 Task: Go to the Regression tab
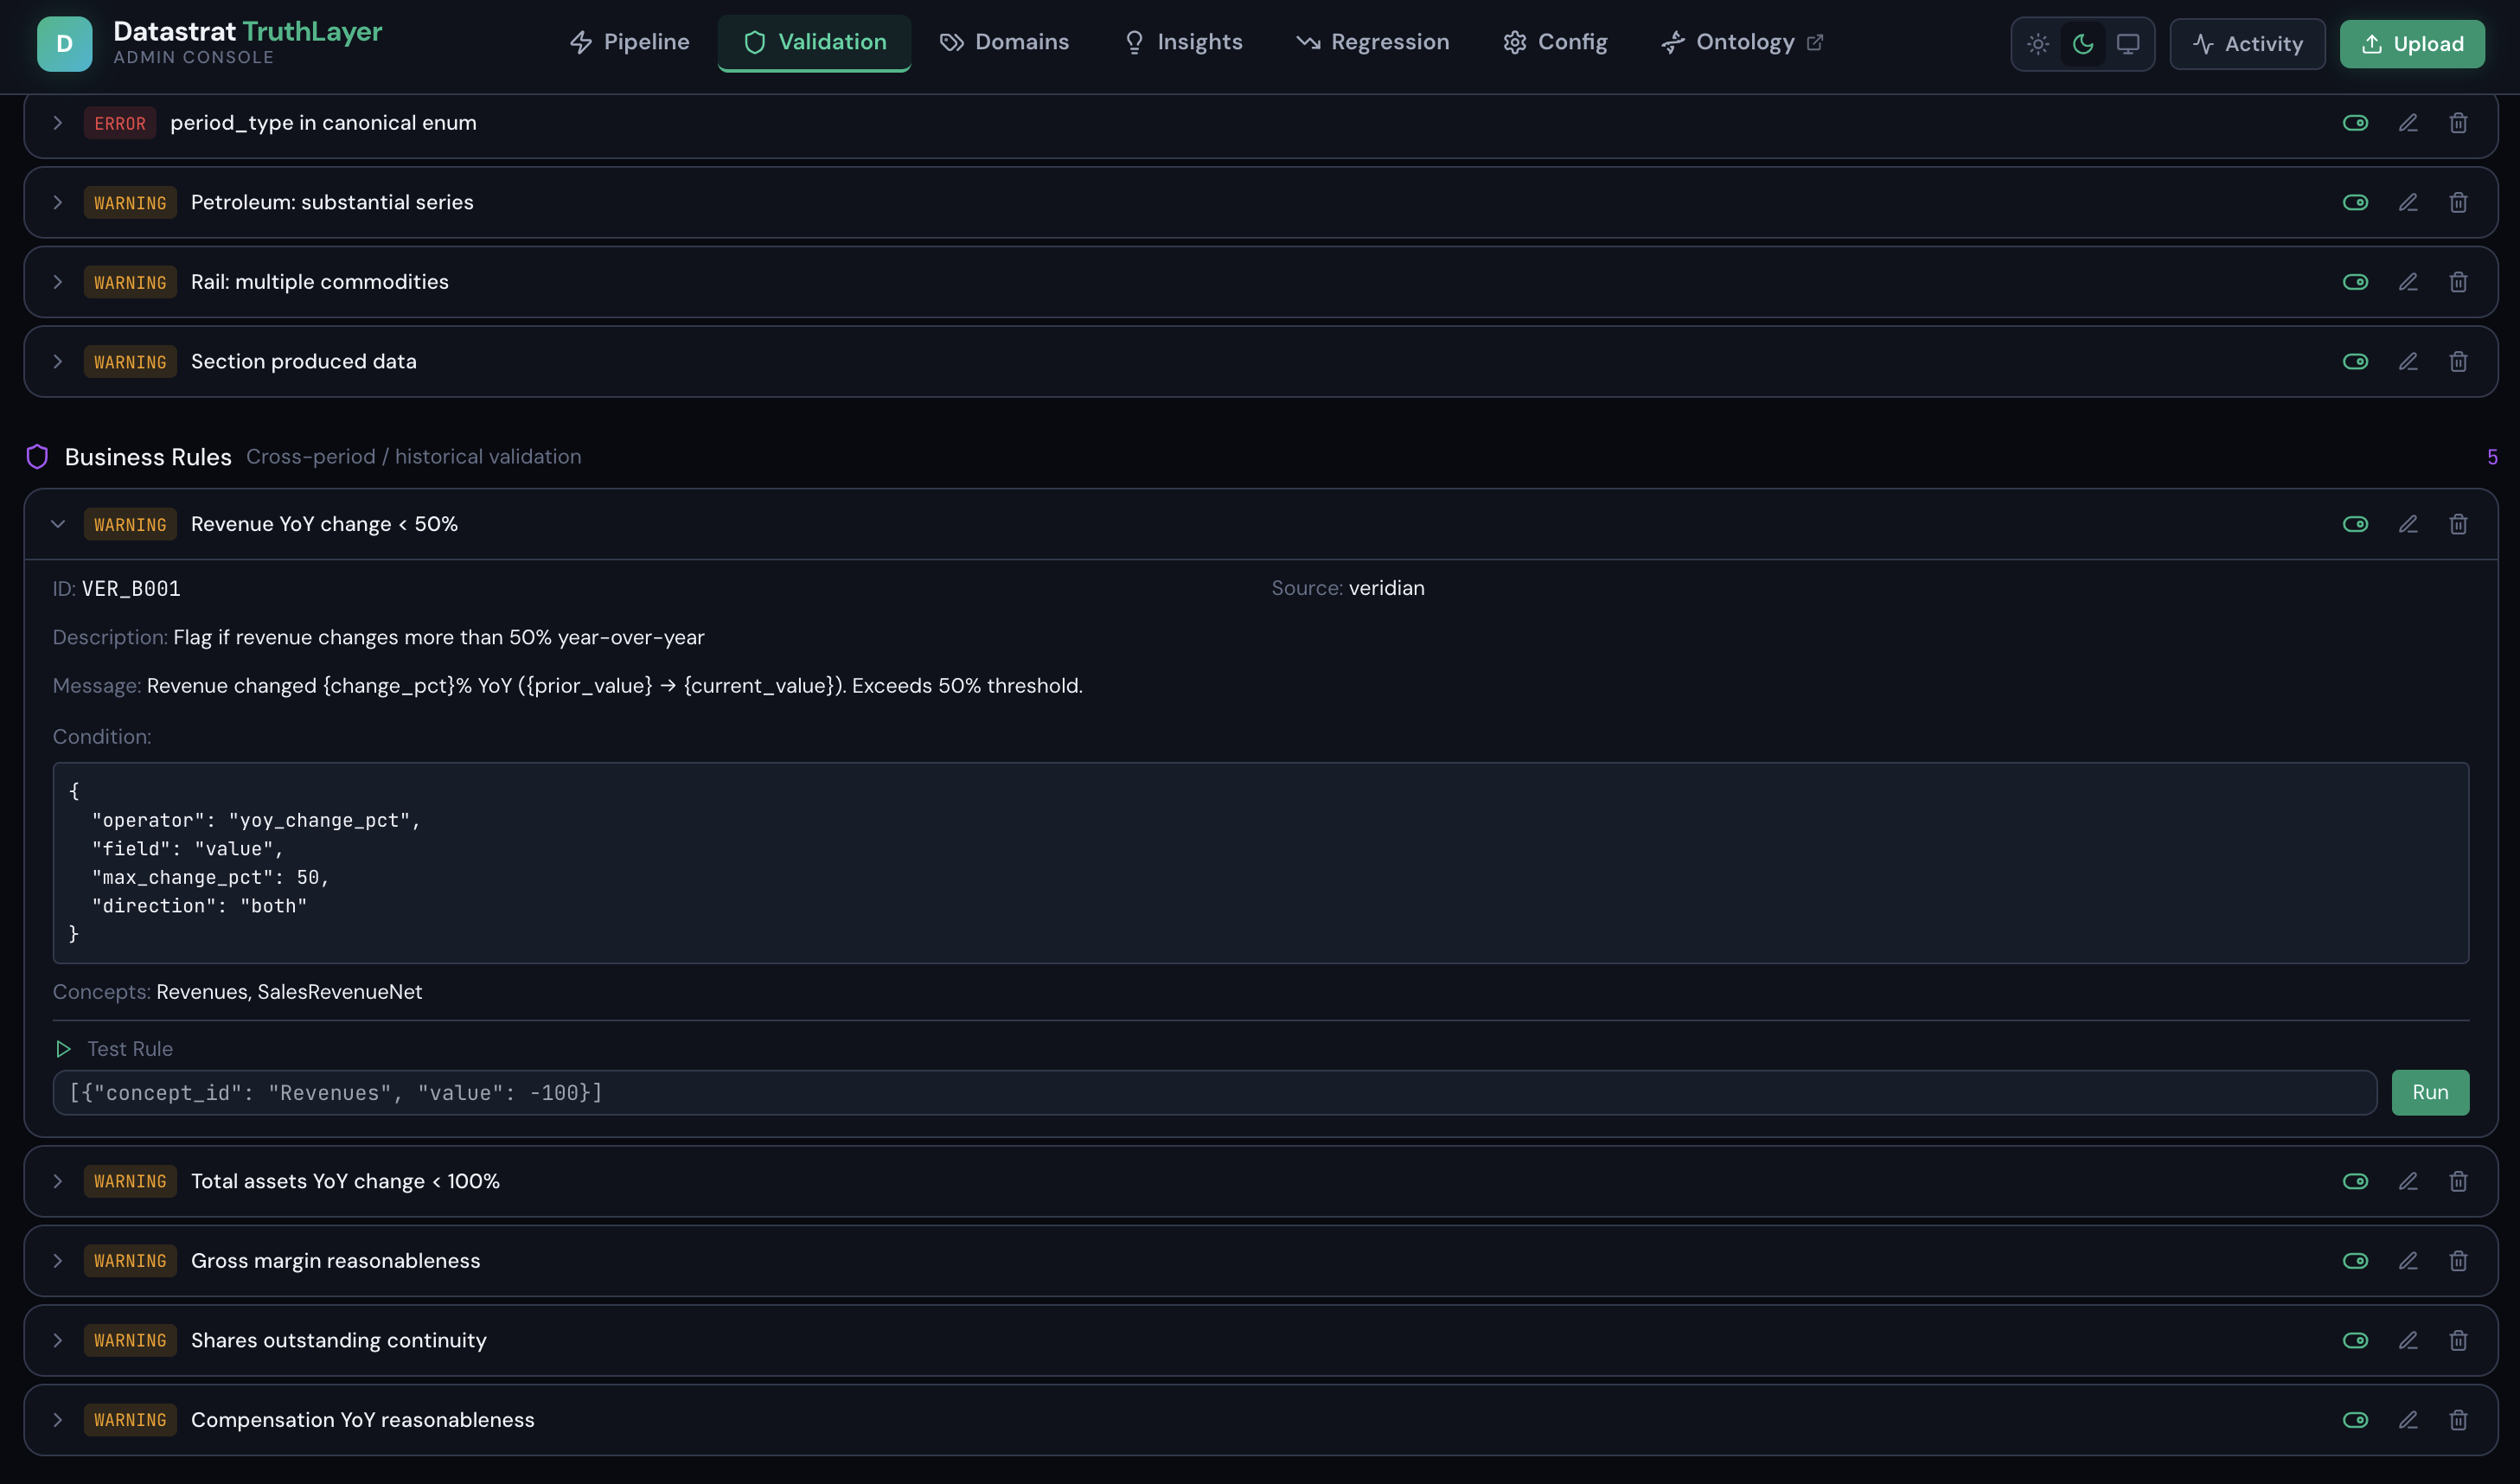pyautogui.click(x=1372, y=42)
